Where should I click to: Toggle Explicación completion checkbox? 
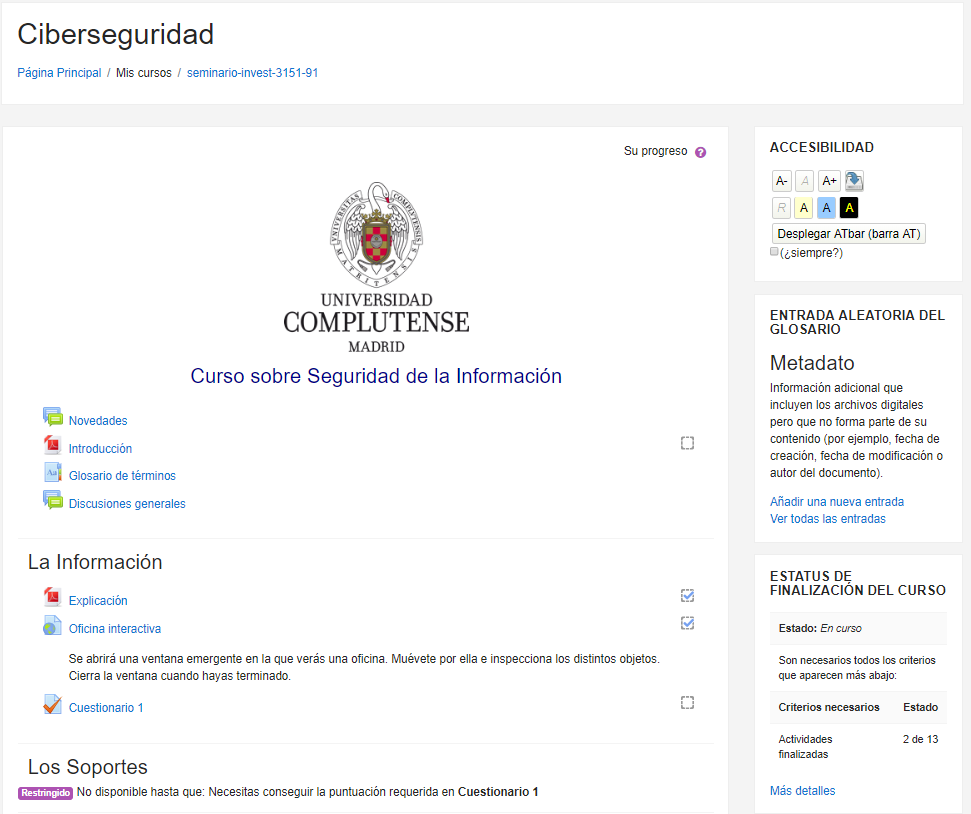pyautogui.click(x=687, y=595)
